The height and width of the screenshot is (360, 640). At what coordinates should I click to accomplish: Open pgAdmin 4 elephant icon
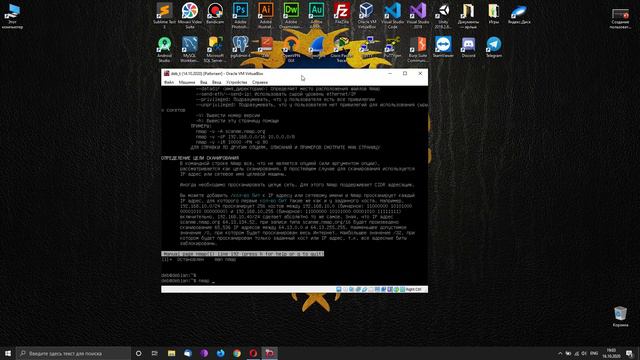click(x=240, y=47)
